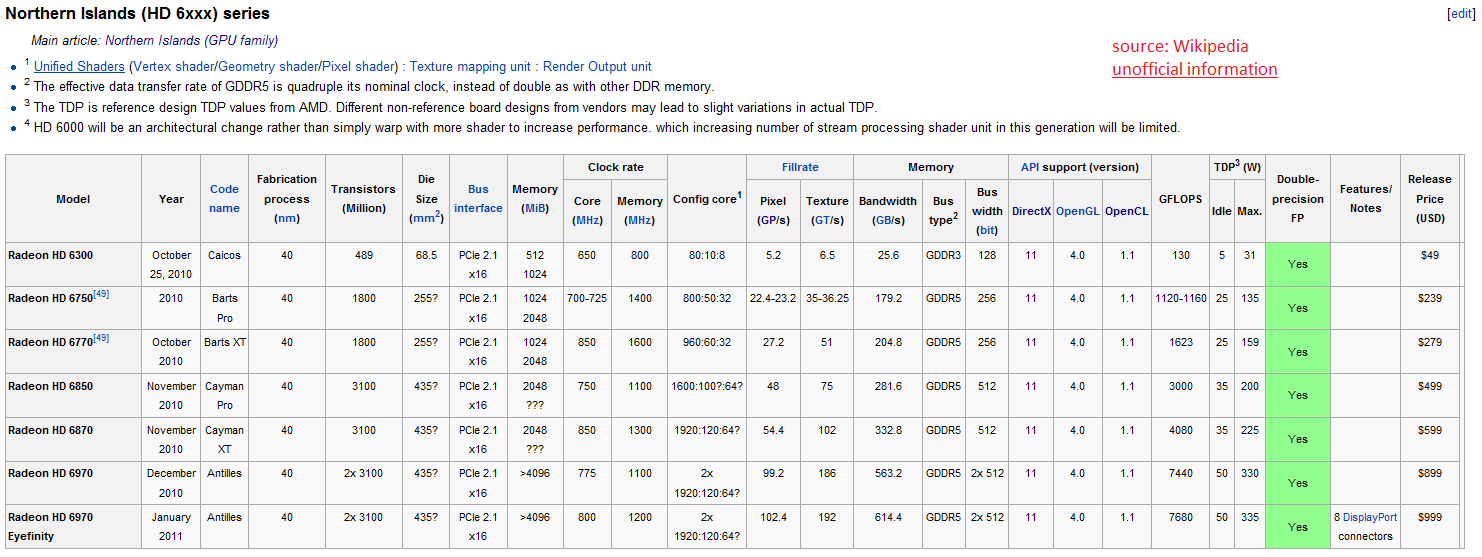Click the Fillrate column header link
Viewport: 1482px width, 557px height.
pos(799,167)
